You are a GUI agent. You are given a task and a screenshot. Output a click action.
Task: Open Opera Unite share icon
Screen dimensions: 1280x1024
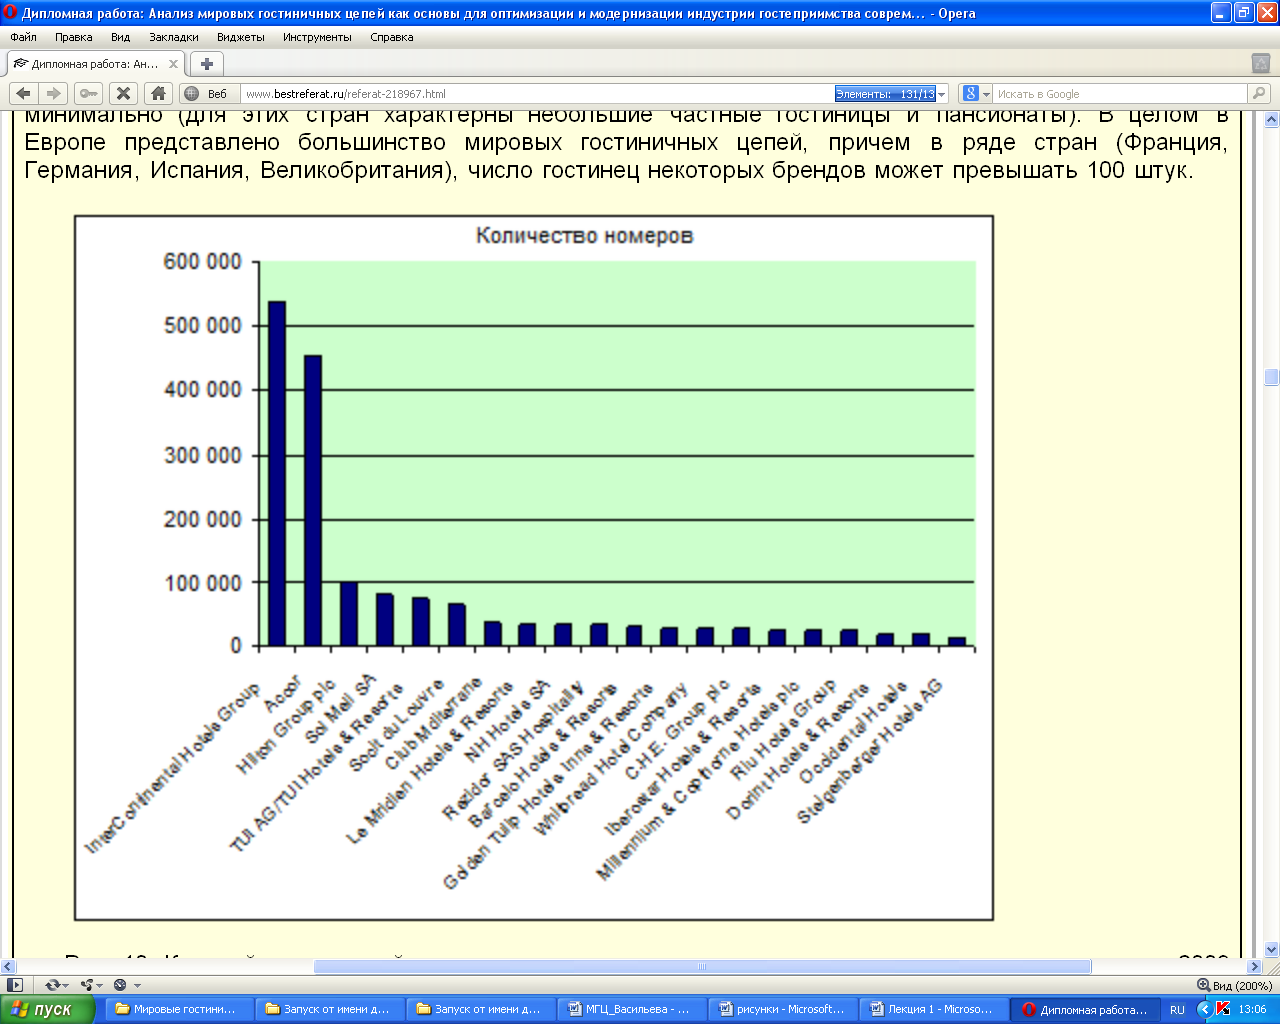88,985
